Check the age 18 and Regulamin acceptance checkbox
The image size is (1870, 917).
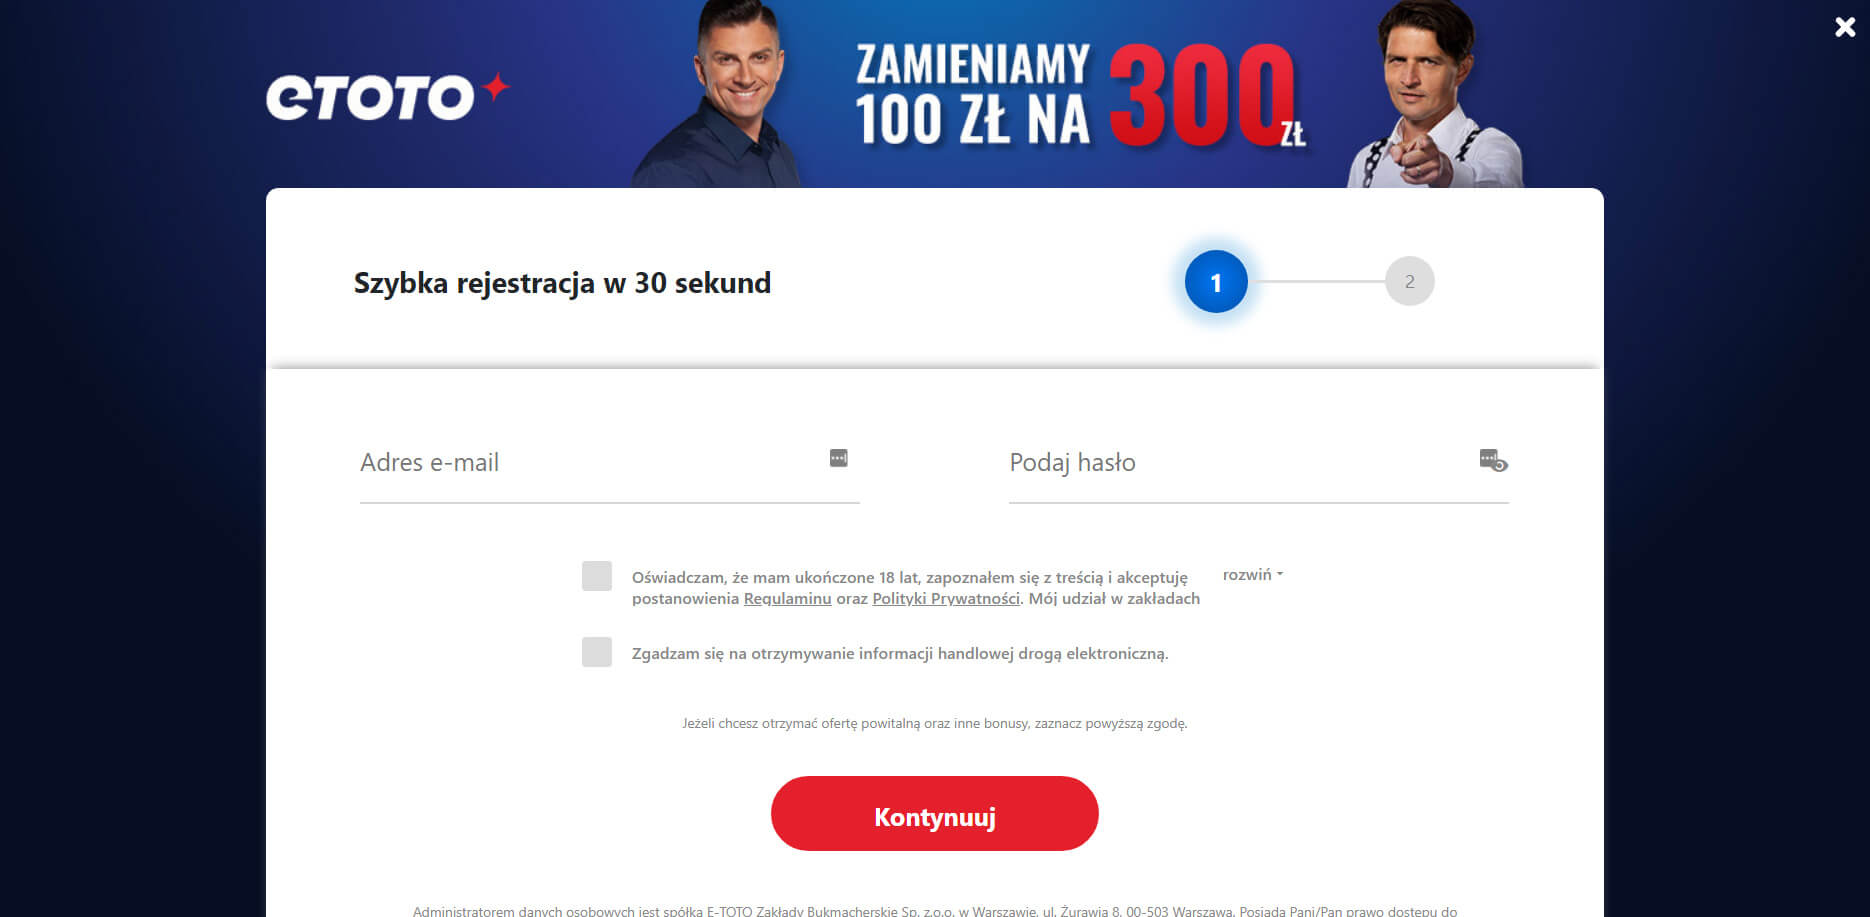click(x=597, y=576)
